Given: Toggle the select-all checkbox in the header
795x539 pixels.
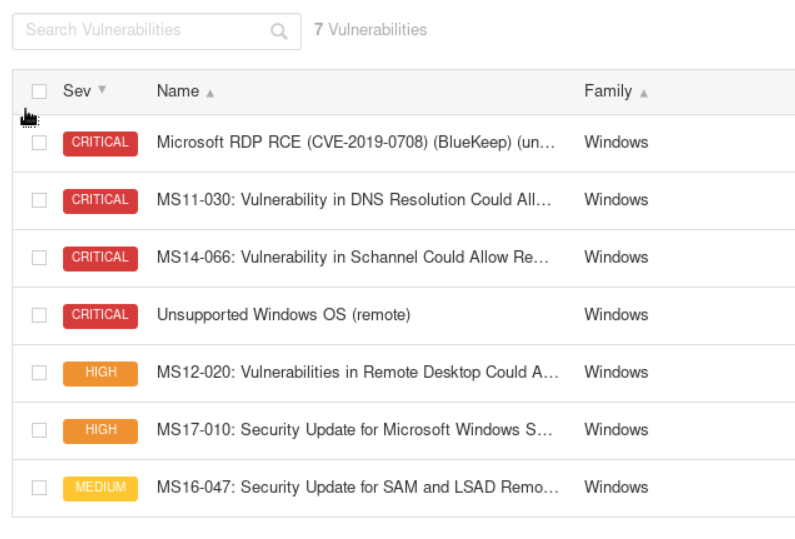Looking at the screenshot, I should (39, 92).
